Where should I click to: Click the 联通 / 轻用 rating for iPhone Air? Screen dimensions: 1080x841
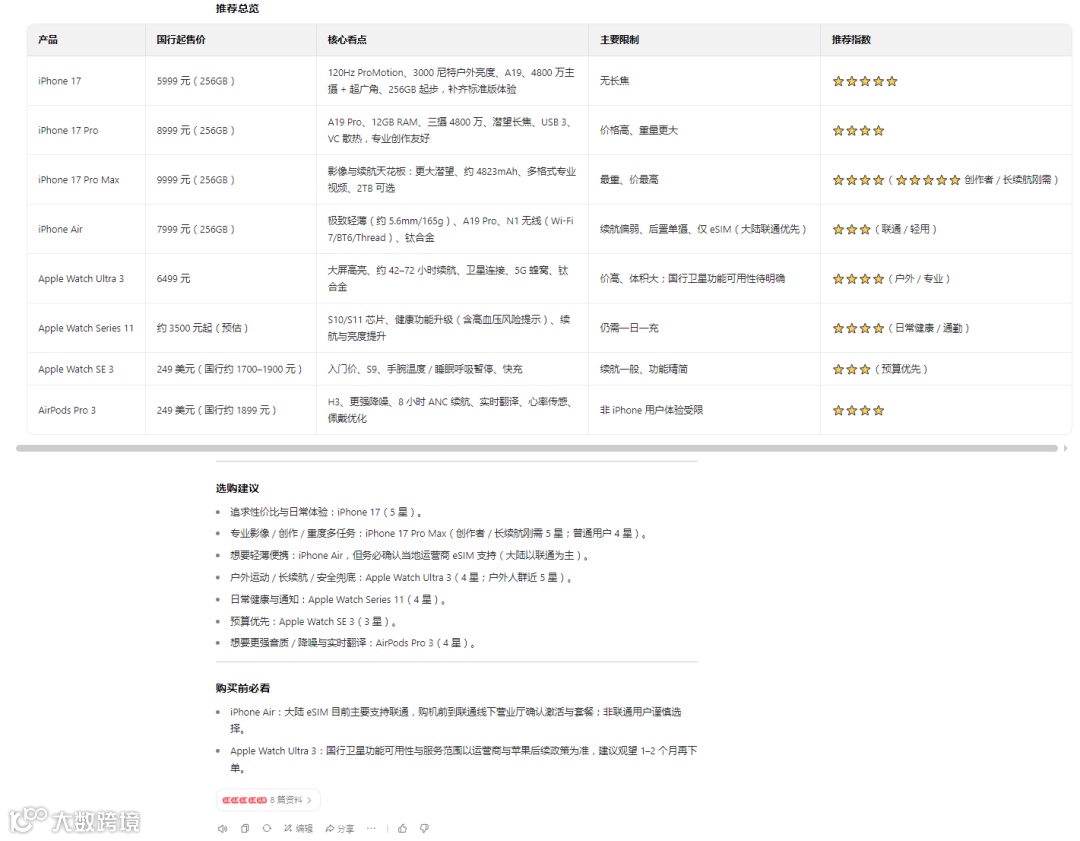[884, 229]
